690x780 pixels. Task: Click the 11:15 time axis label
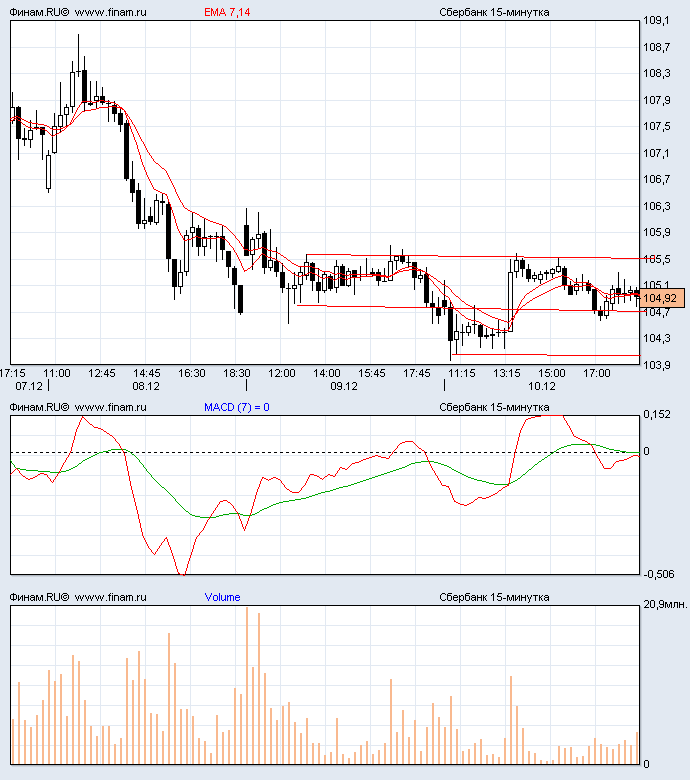coord(462,373)
